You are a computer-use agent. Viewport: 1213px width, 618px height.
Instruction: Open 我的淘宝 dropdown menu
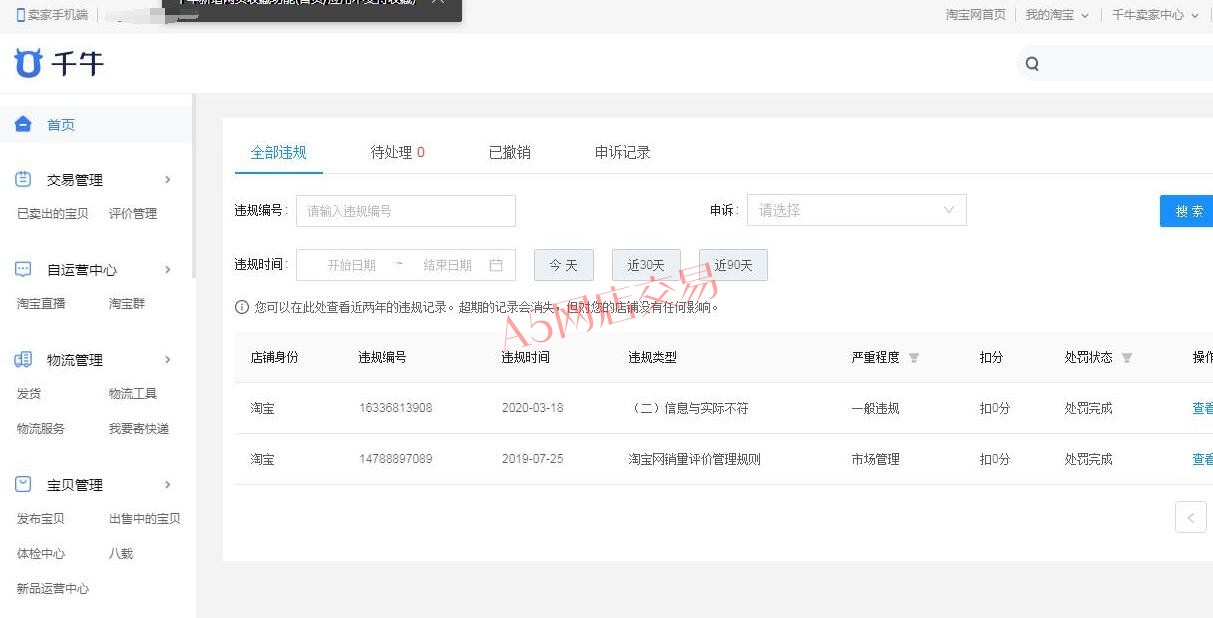pyautogui.click(x=1057, y=15)
